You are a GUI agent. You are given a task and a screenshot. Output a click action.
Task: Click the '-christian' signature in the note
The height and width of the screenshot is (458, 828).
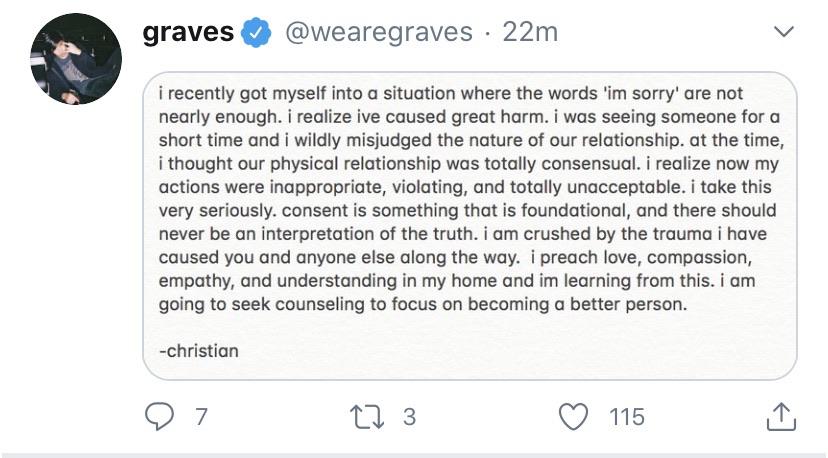click(x=199, y=351)
